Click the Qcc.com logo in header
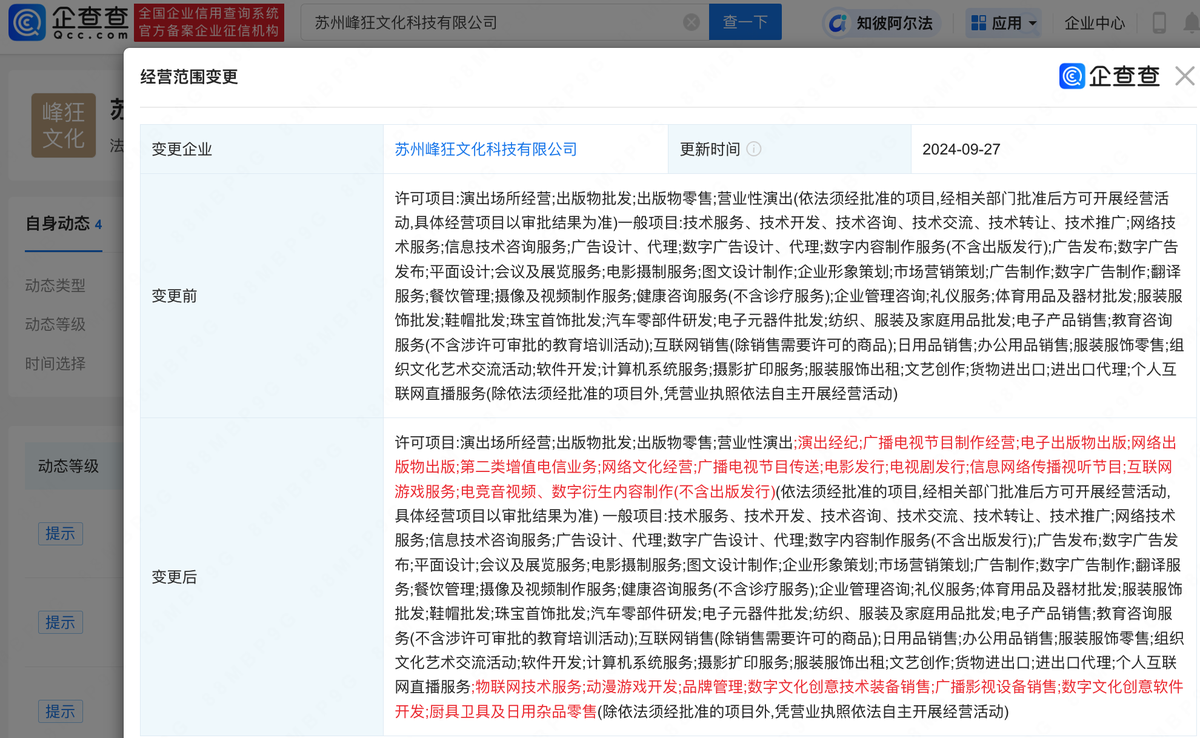The width and height of the screenshot is (1200, 738). coord(68,22)
